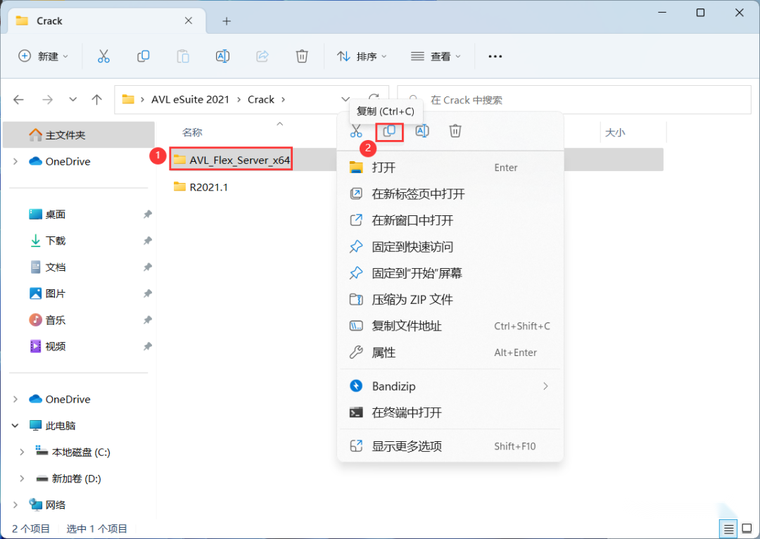Viewport: 760px width, 539px height.
Task: Click the toolbar cut scissors icon
Action: click(x=103, y=56)
